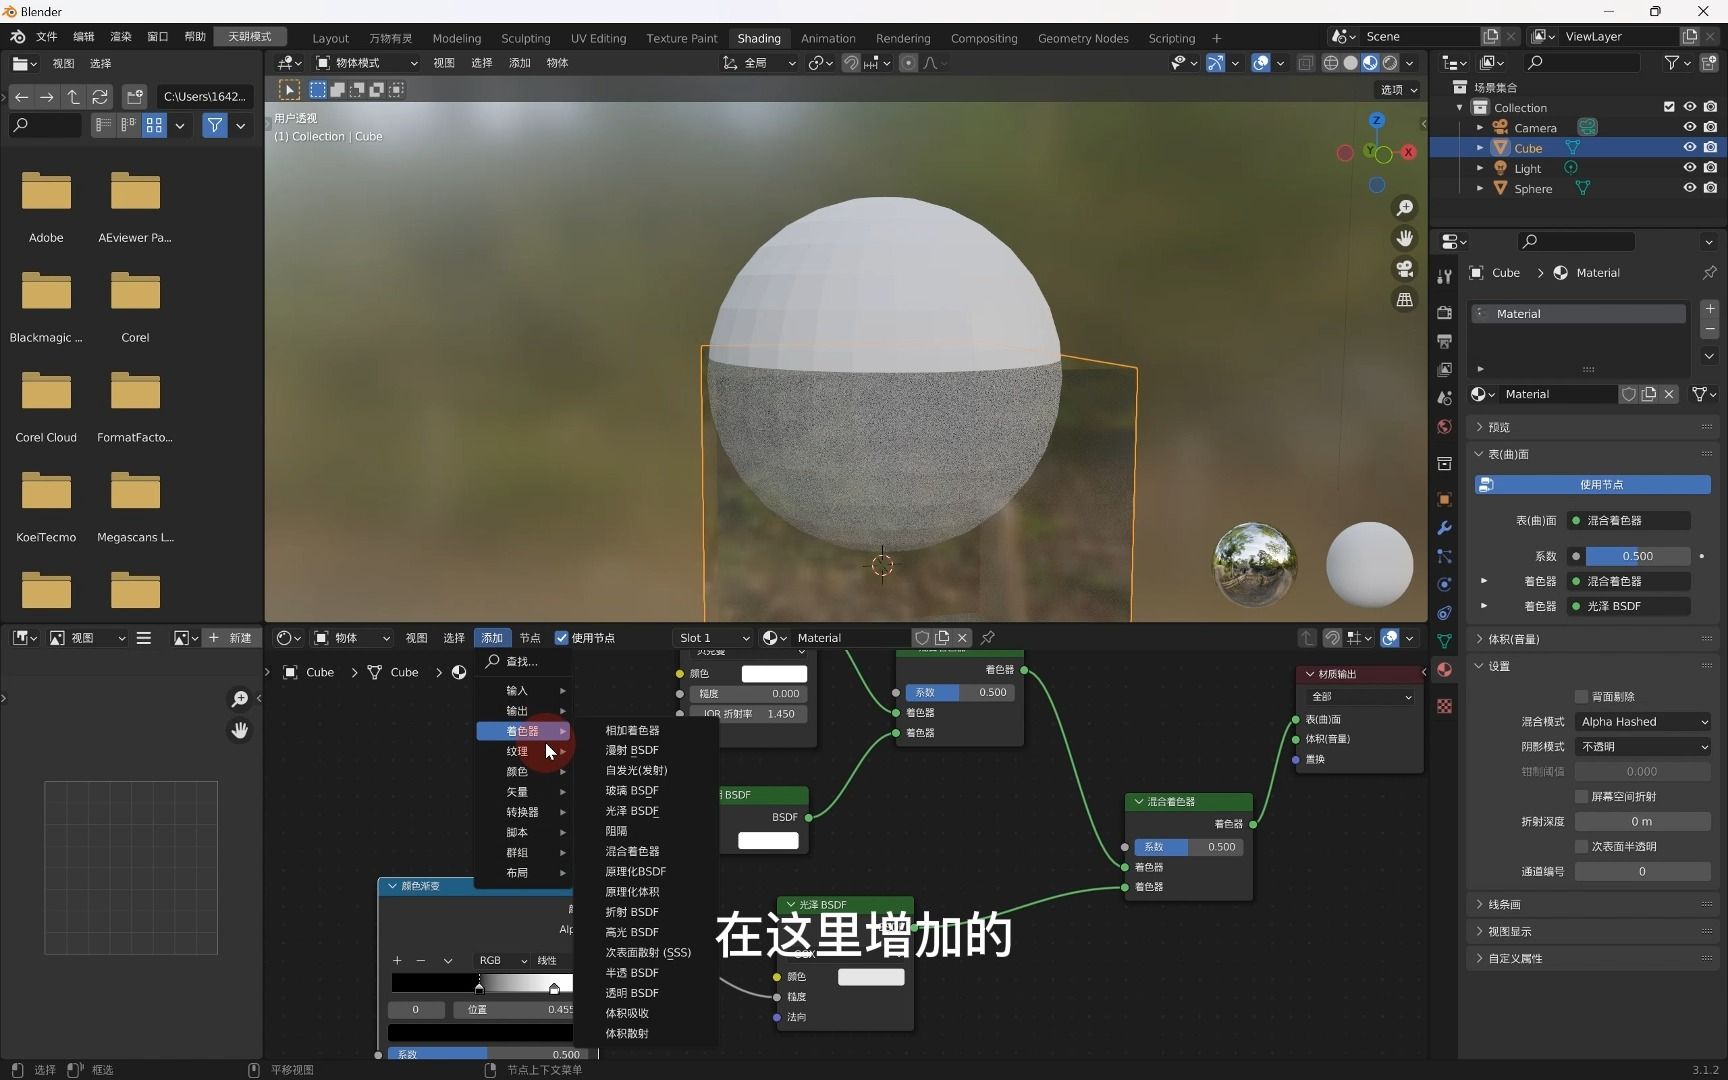Click the zoom magnifier gizmo in viewport

point(1406,207)
